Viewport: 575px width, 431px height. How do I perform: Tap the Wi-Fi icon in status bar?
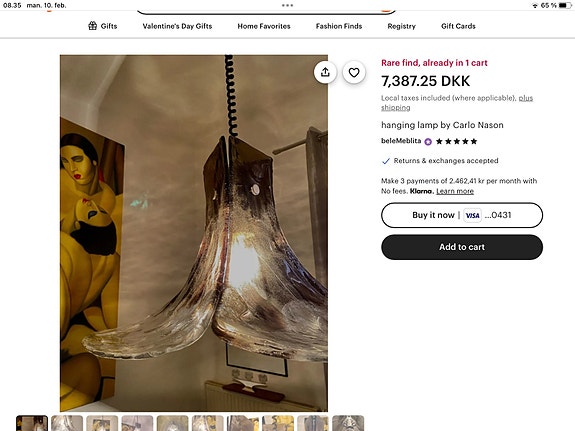tap(535, 6)
